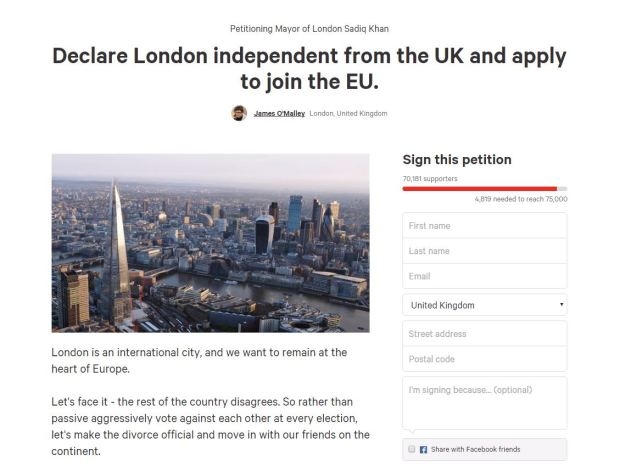Focus the Postal code field

pyautogui.click(x=484, y=359)
